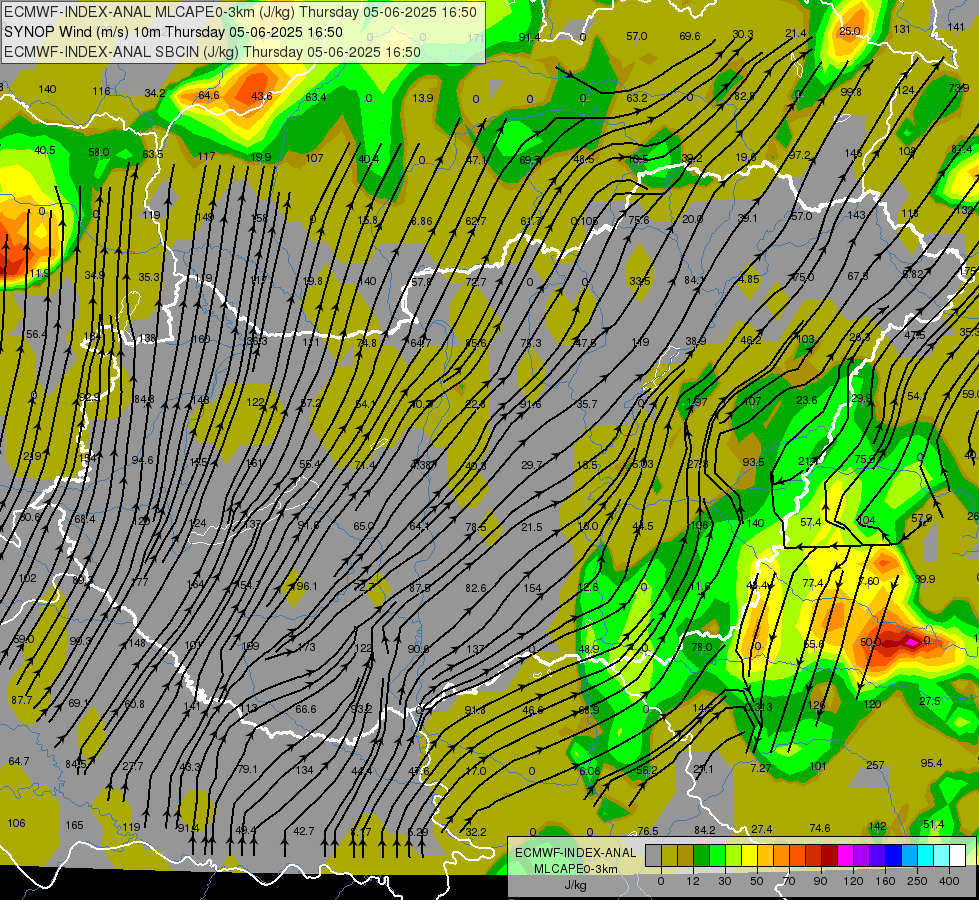Click the legend scale value '70'
This screenshot has height=900, width=979.
[789, 881]
